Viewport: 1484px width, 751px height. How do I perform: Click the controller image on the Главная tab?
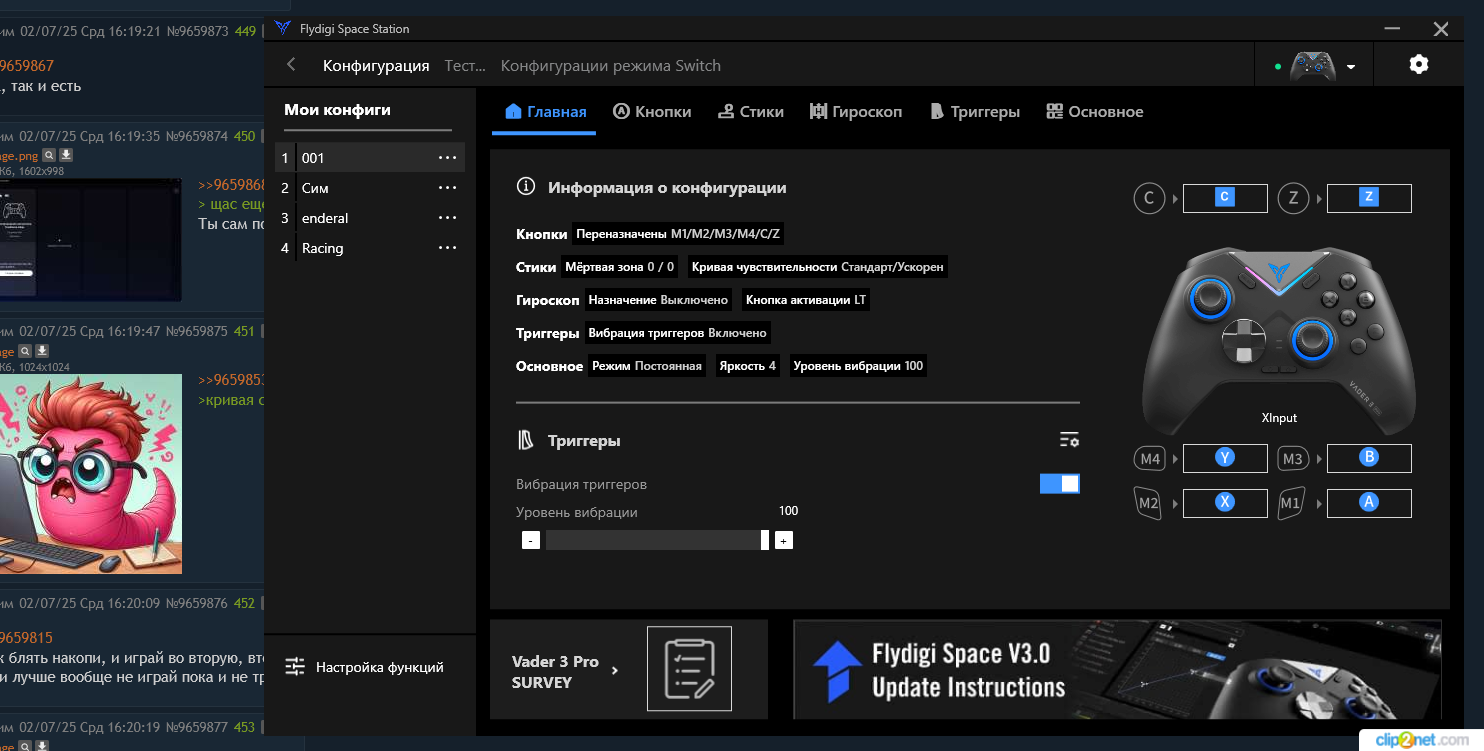coord(1278,340)
